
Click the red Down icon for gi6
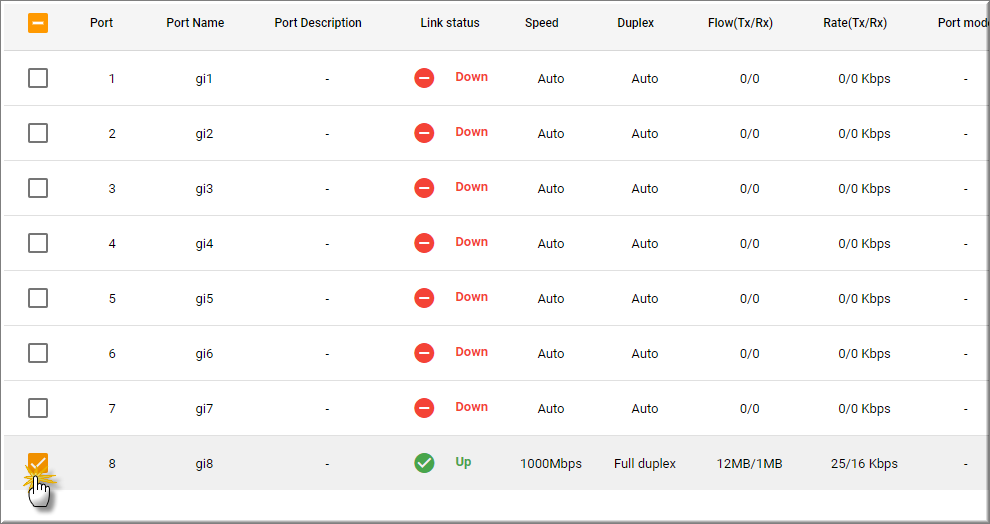[424, 353]
